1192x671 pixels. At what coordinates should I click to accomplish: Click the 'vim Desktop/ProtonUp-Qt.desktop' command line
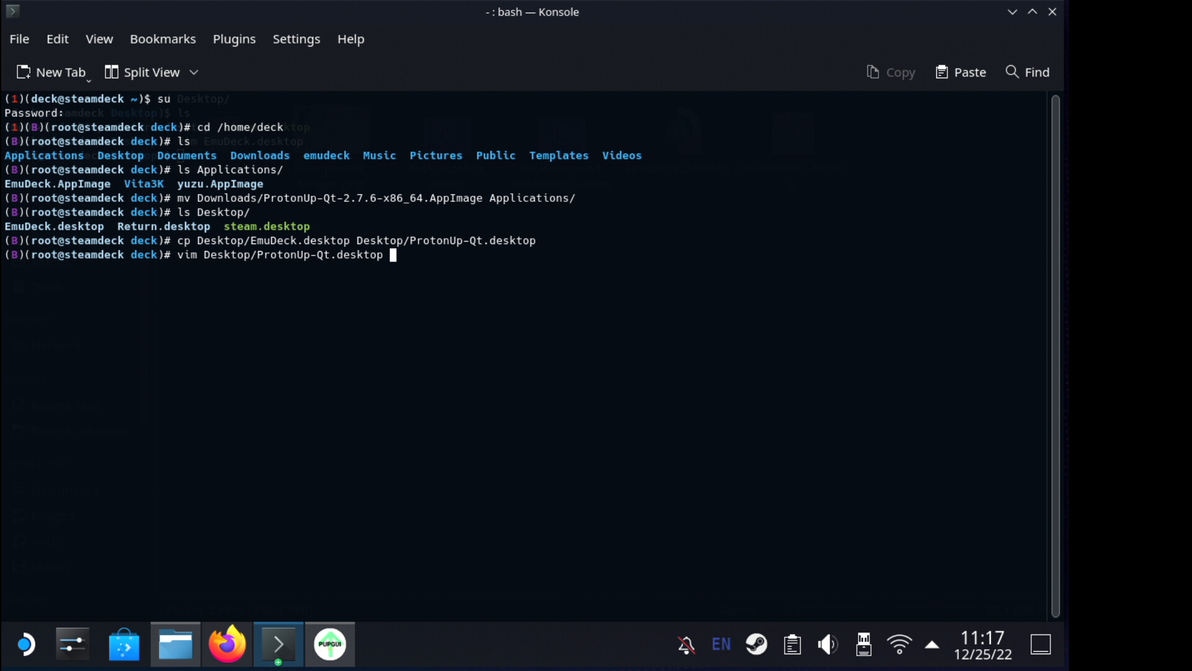[x=280, y=255]
